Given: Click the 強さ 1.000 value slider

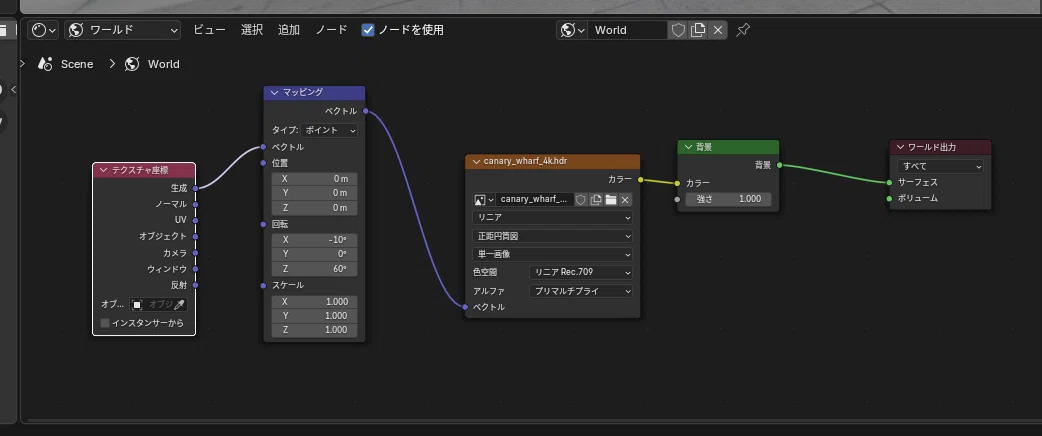Looking at the screenshot, I should [728, 199].
